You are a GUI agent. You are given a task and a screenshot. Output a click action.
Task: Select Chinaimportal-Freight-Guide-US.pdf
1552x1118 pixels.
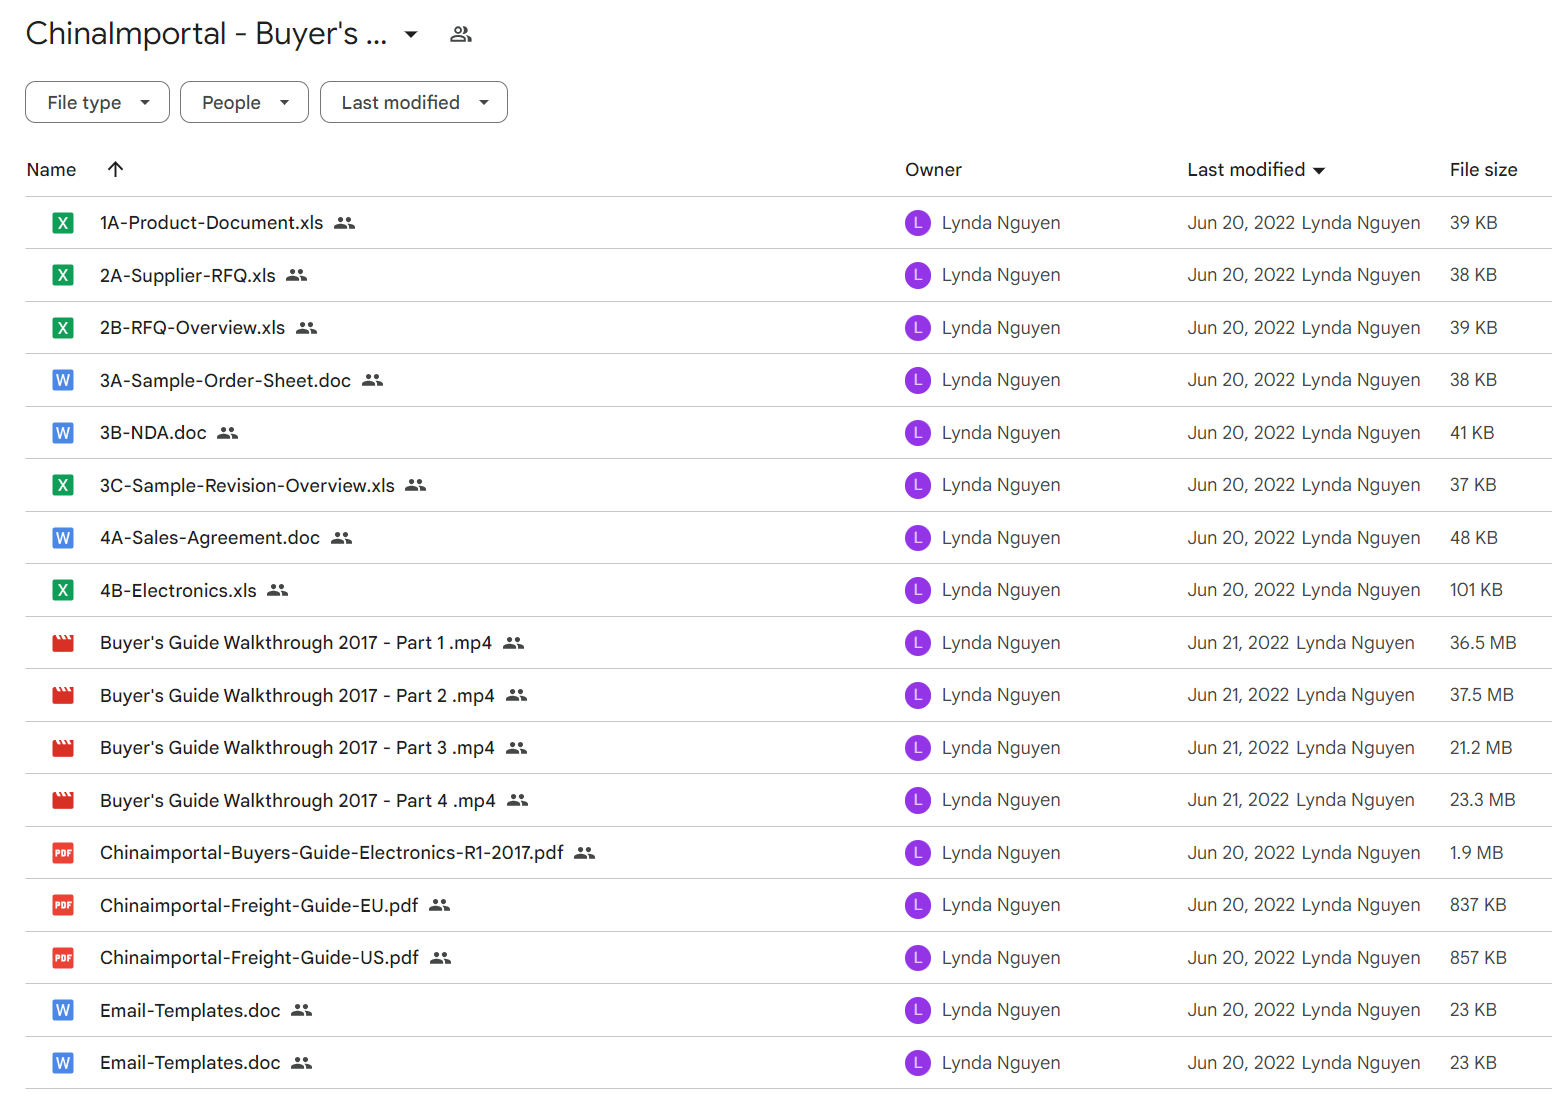point(259,958)
